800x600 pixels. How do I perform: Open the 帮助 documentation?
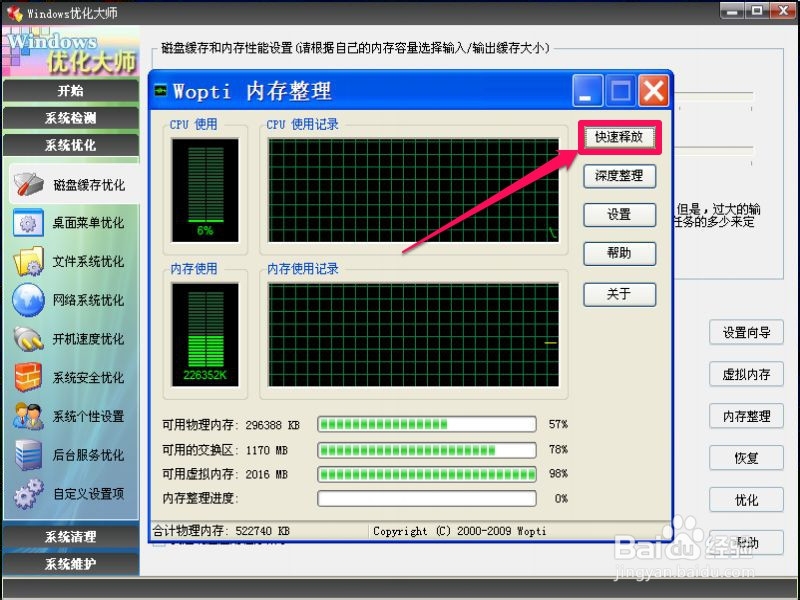(x=619, y=253)
